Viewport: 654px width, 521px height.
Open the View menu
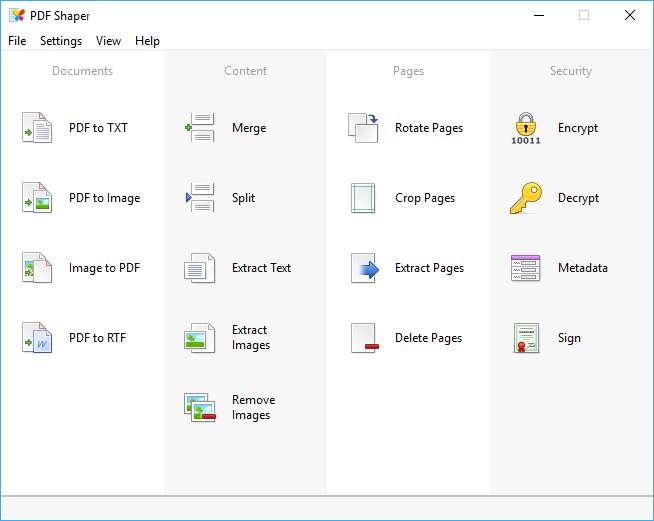108,41
